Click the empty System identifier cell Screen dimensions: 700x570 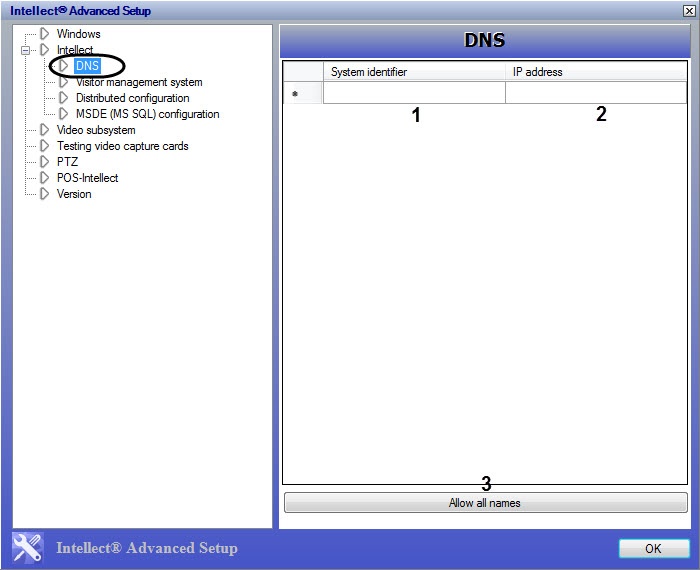click(x=414, y=93)
